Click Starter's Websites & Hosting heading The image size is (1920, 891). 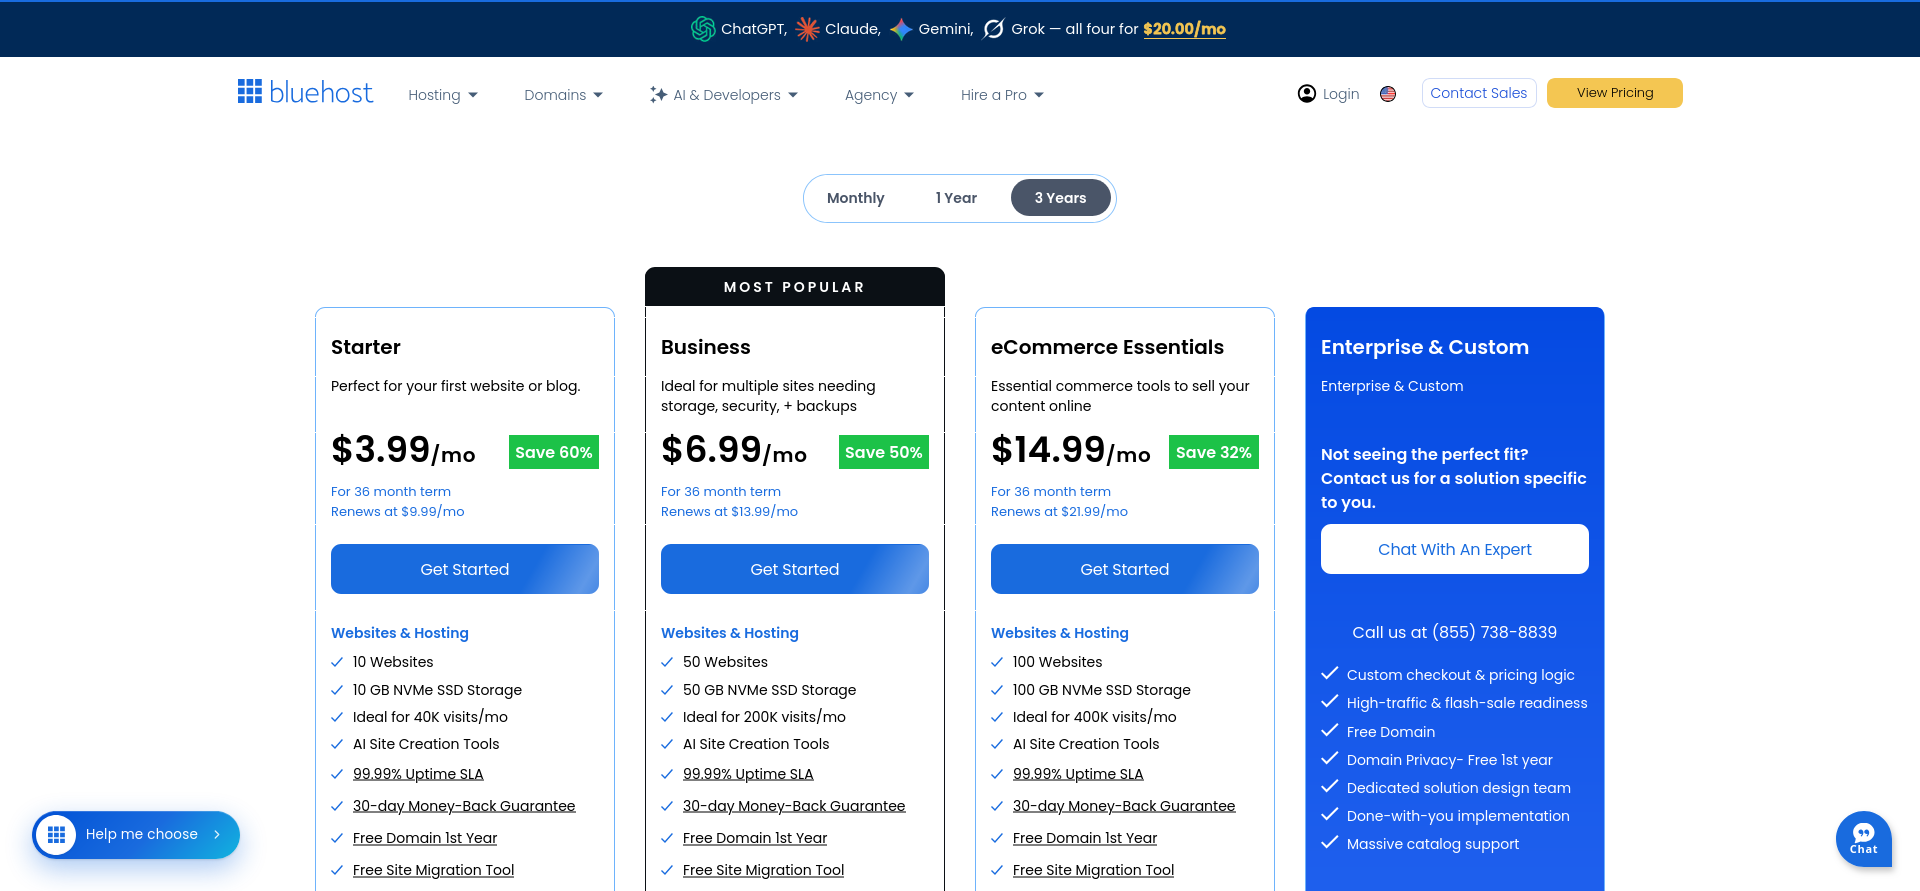coord(400,633)
